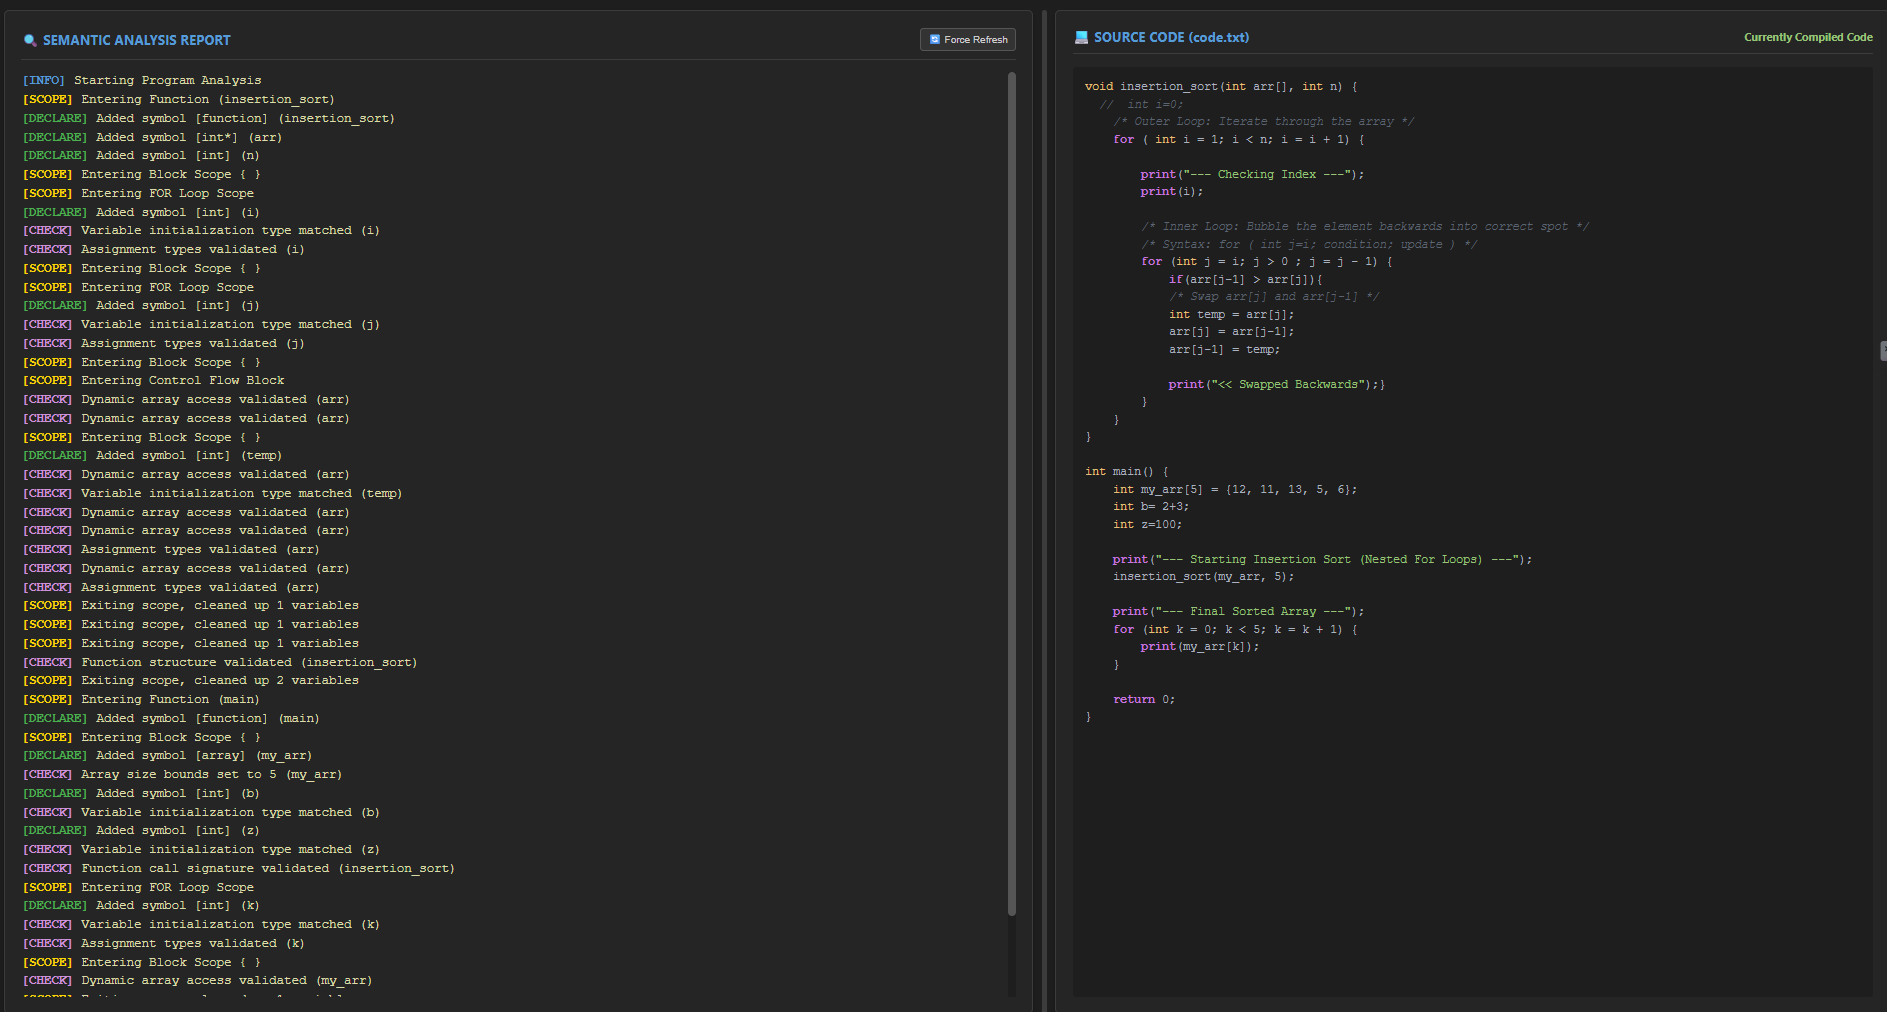Image resolution: width=1887 pixels, height=1012 pixels.
Task: Click the return 0; code line
Action: (x=1144, y=700)
